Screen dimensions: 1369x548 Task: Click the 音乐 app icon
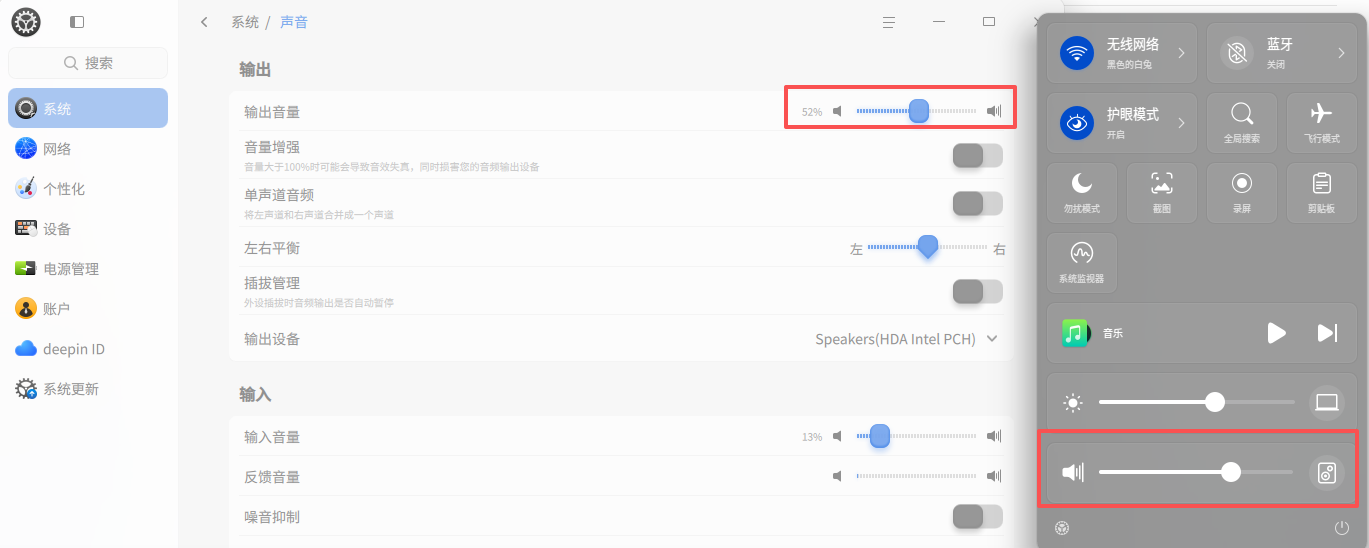1076,333
